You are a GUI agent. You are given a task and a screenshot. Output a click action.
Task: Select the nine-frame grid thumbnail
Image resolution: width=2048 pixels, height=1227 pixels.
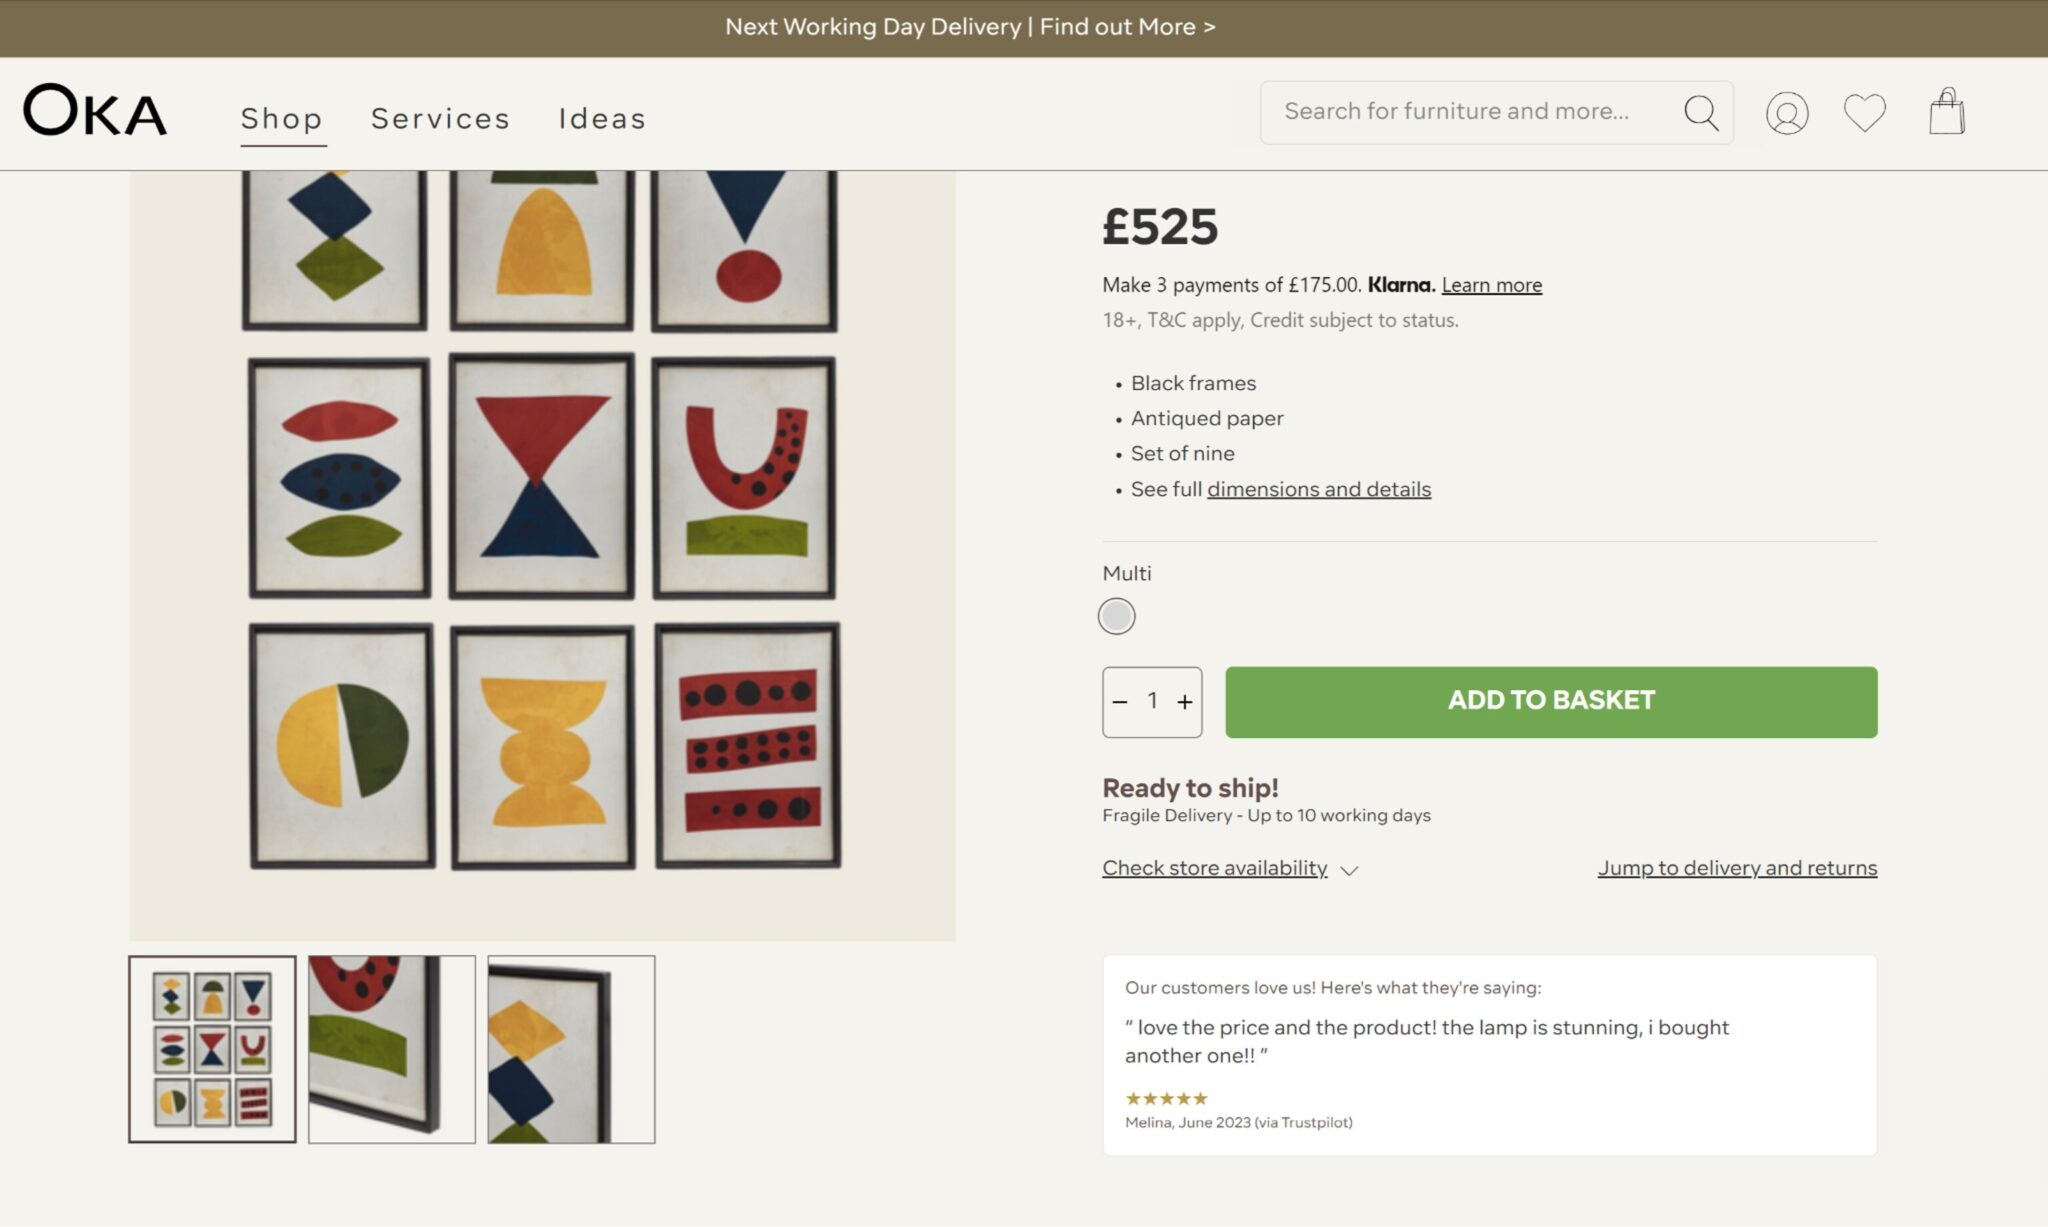(212, 1049)
